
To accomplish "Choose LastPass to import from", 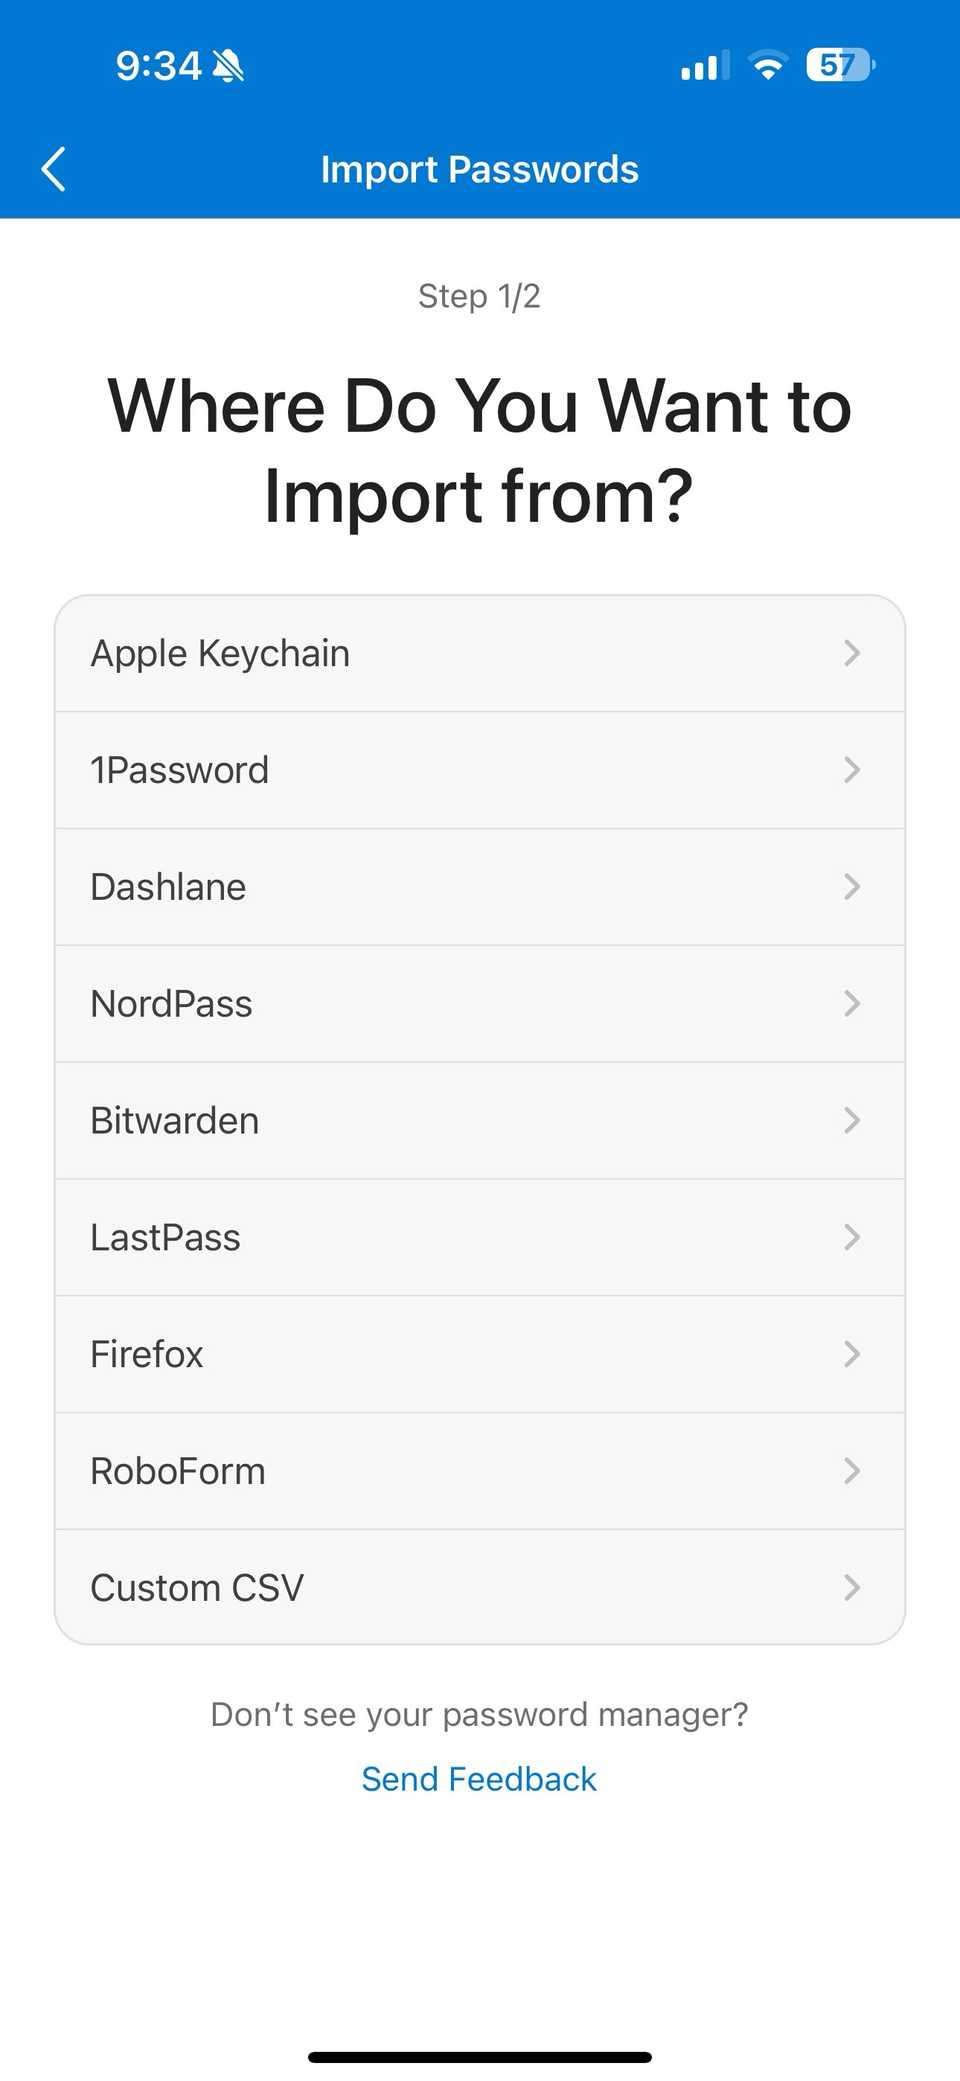I will [480, 1237].
